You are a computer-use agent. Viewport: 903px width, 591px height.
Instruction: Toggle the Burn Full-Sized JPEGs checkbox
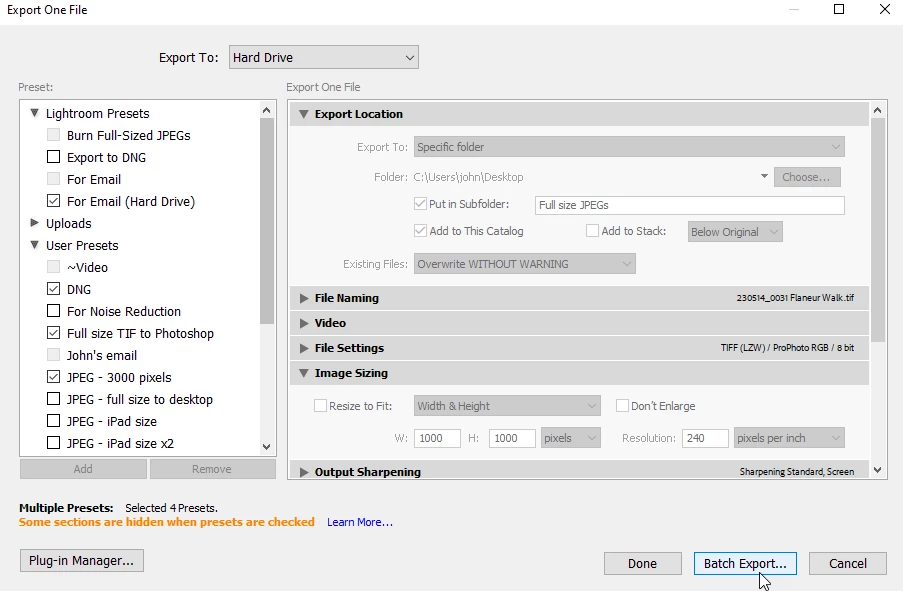tap(54, 135)
